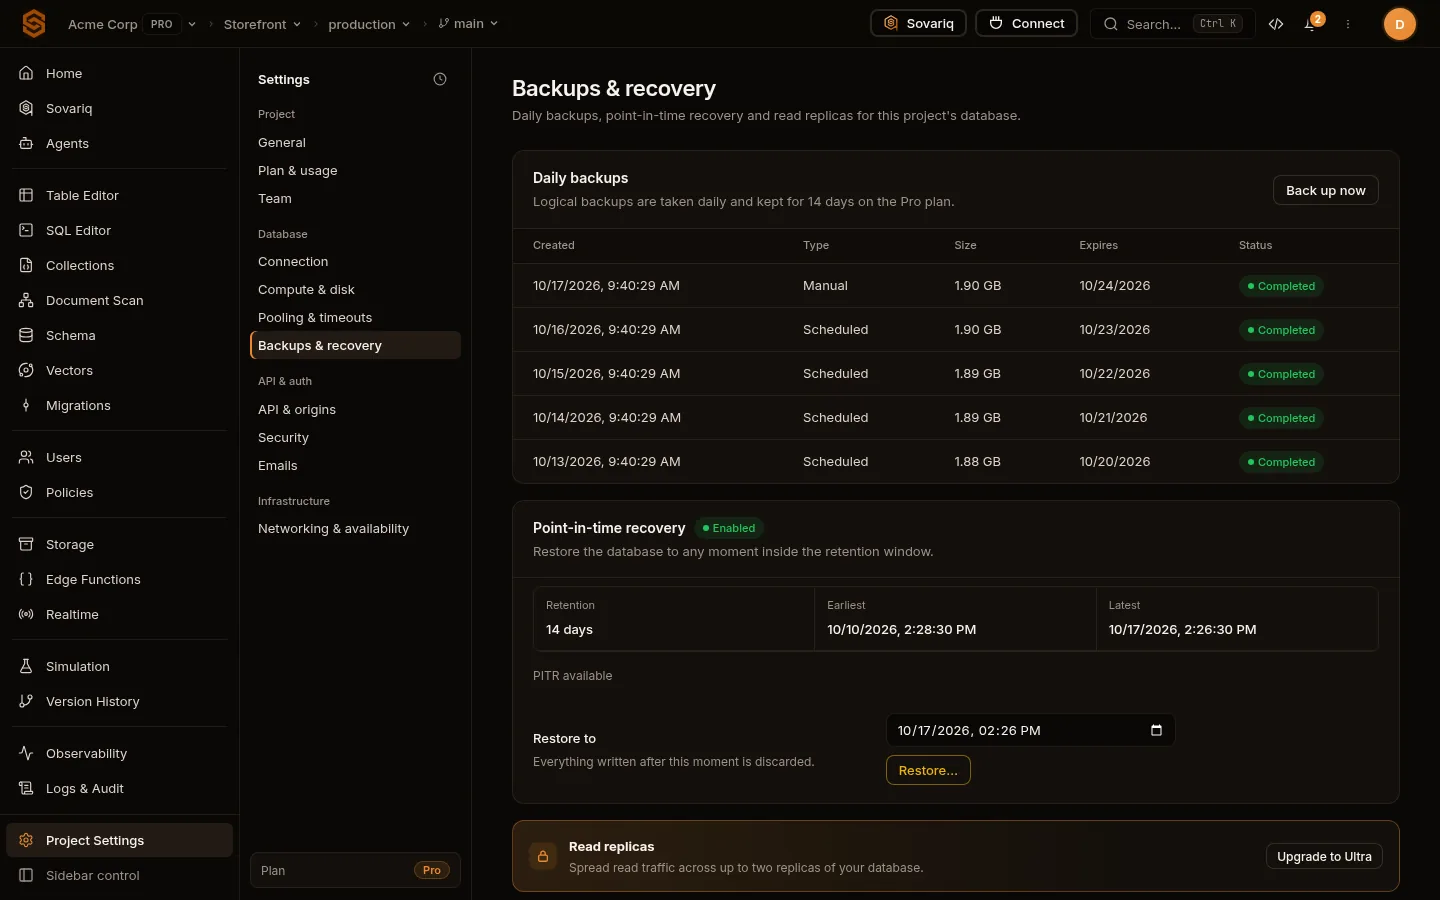This screenshot has height=900, width=1440.
Task: Open Migrations page
Action: [x=120, y=405]
